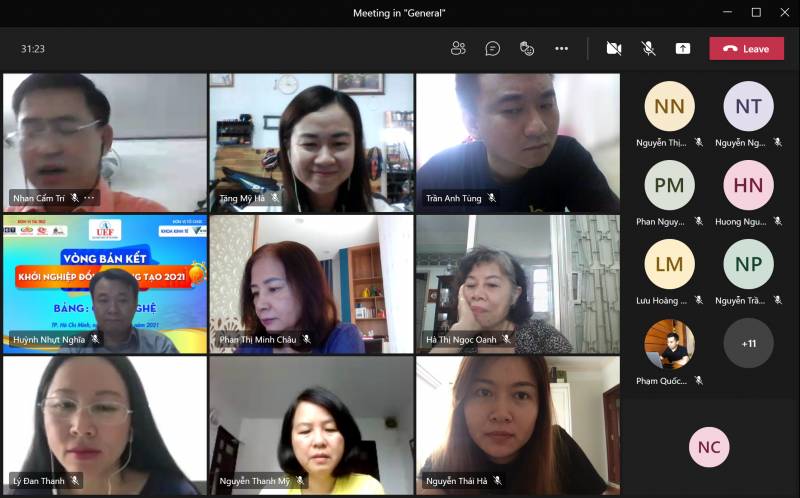
Task: Open the share content tray
Action: (683, 48)
